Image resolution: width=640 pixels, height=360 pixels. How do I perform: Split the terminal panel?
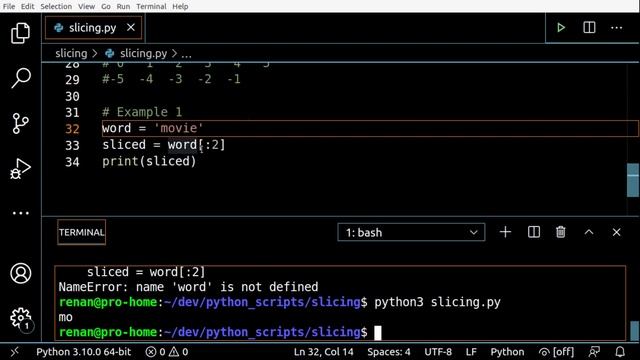(534, 232)
